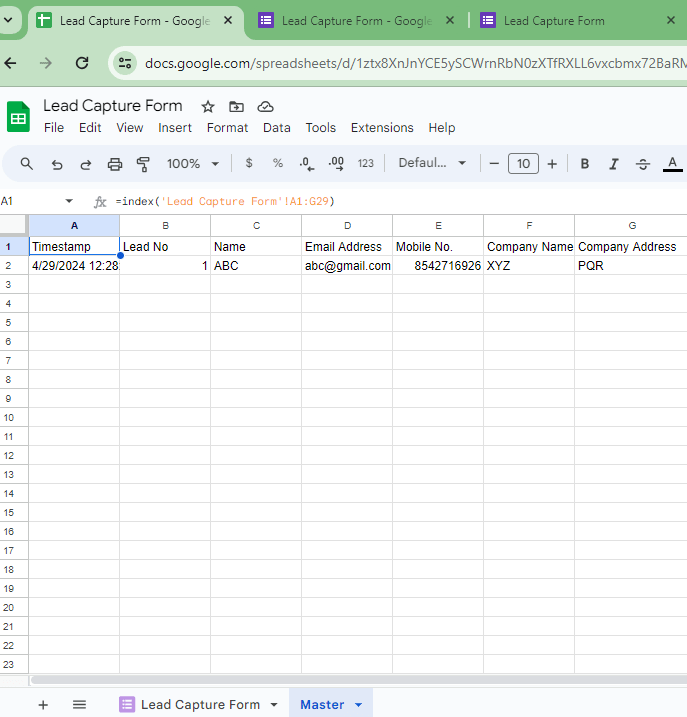
Task: Go back in the browser
Action: 11,63
